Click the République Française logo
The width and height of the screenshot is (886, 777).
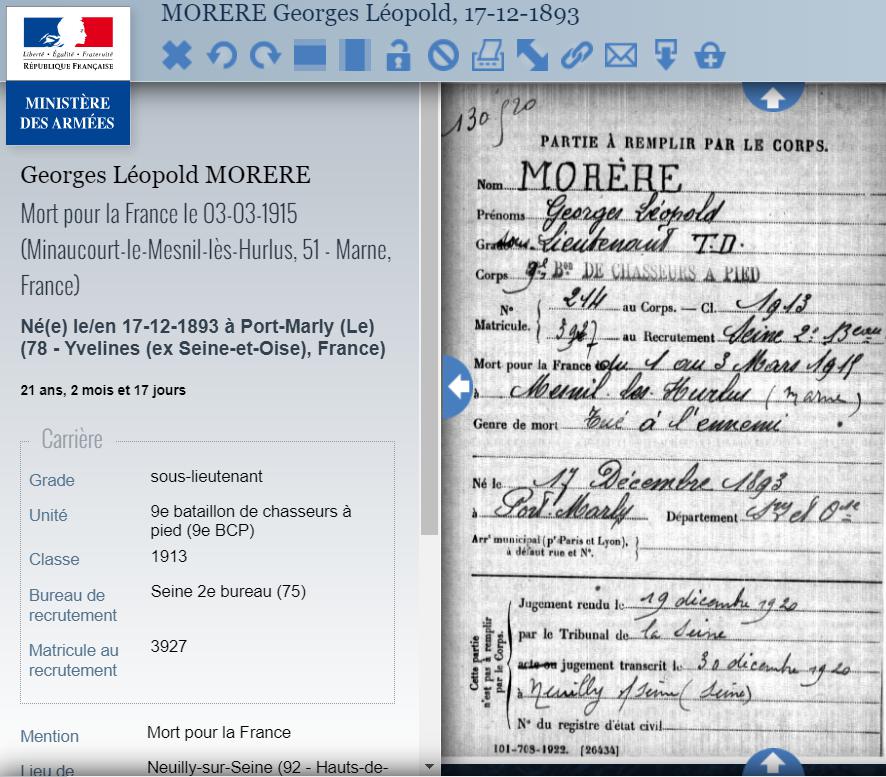[68, 44]
